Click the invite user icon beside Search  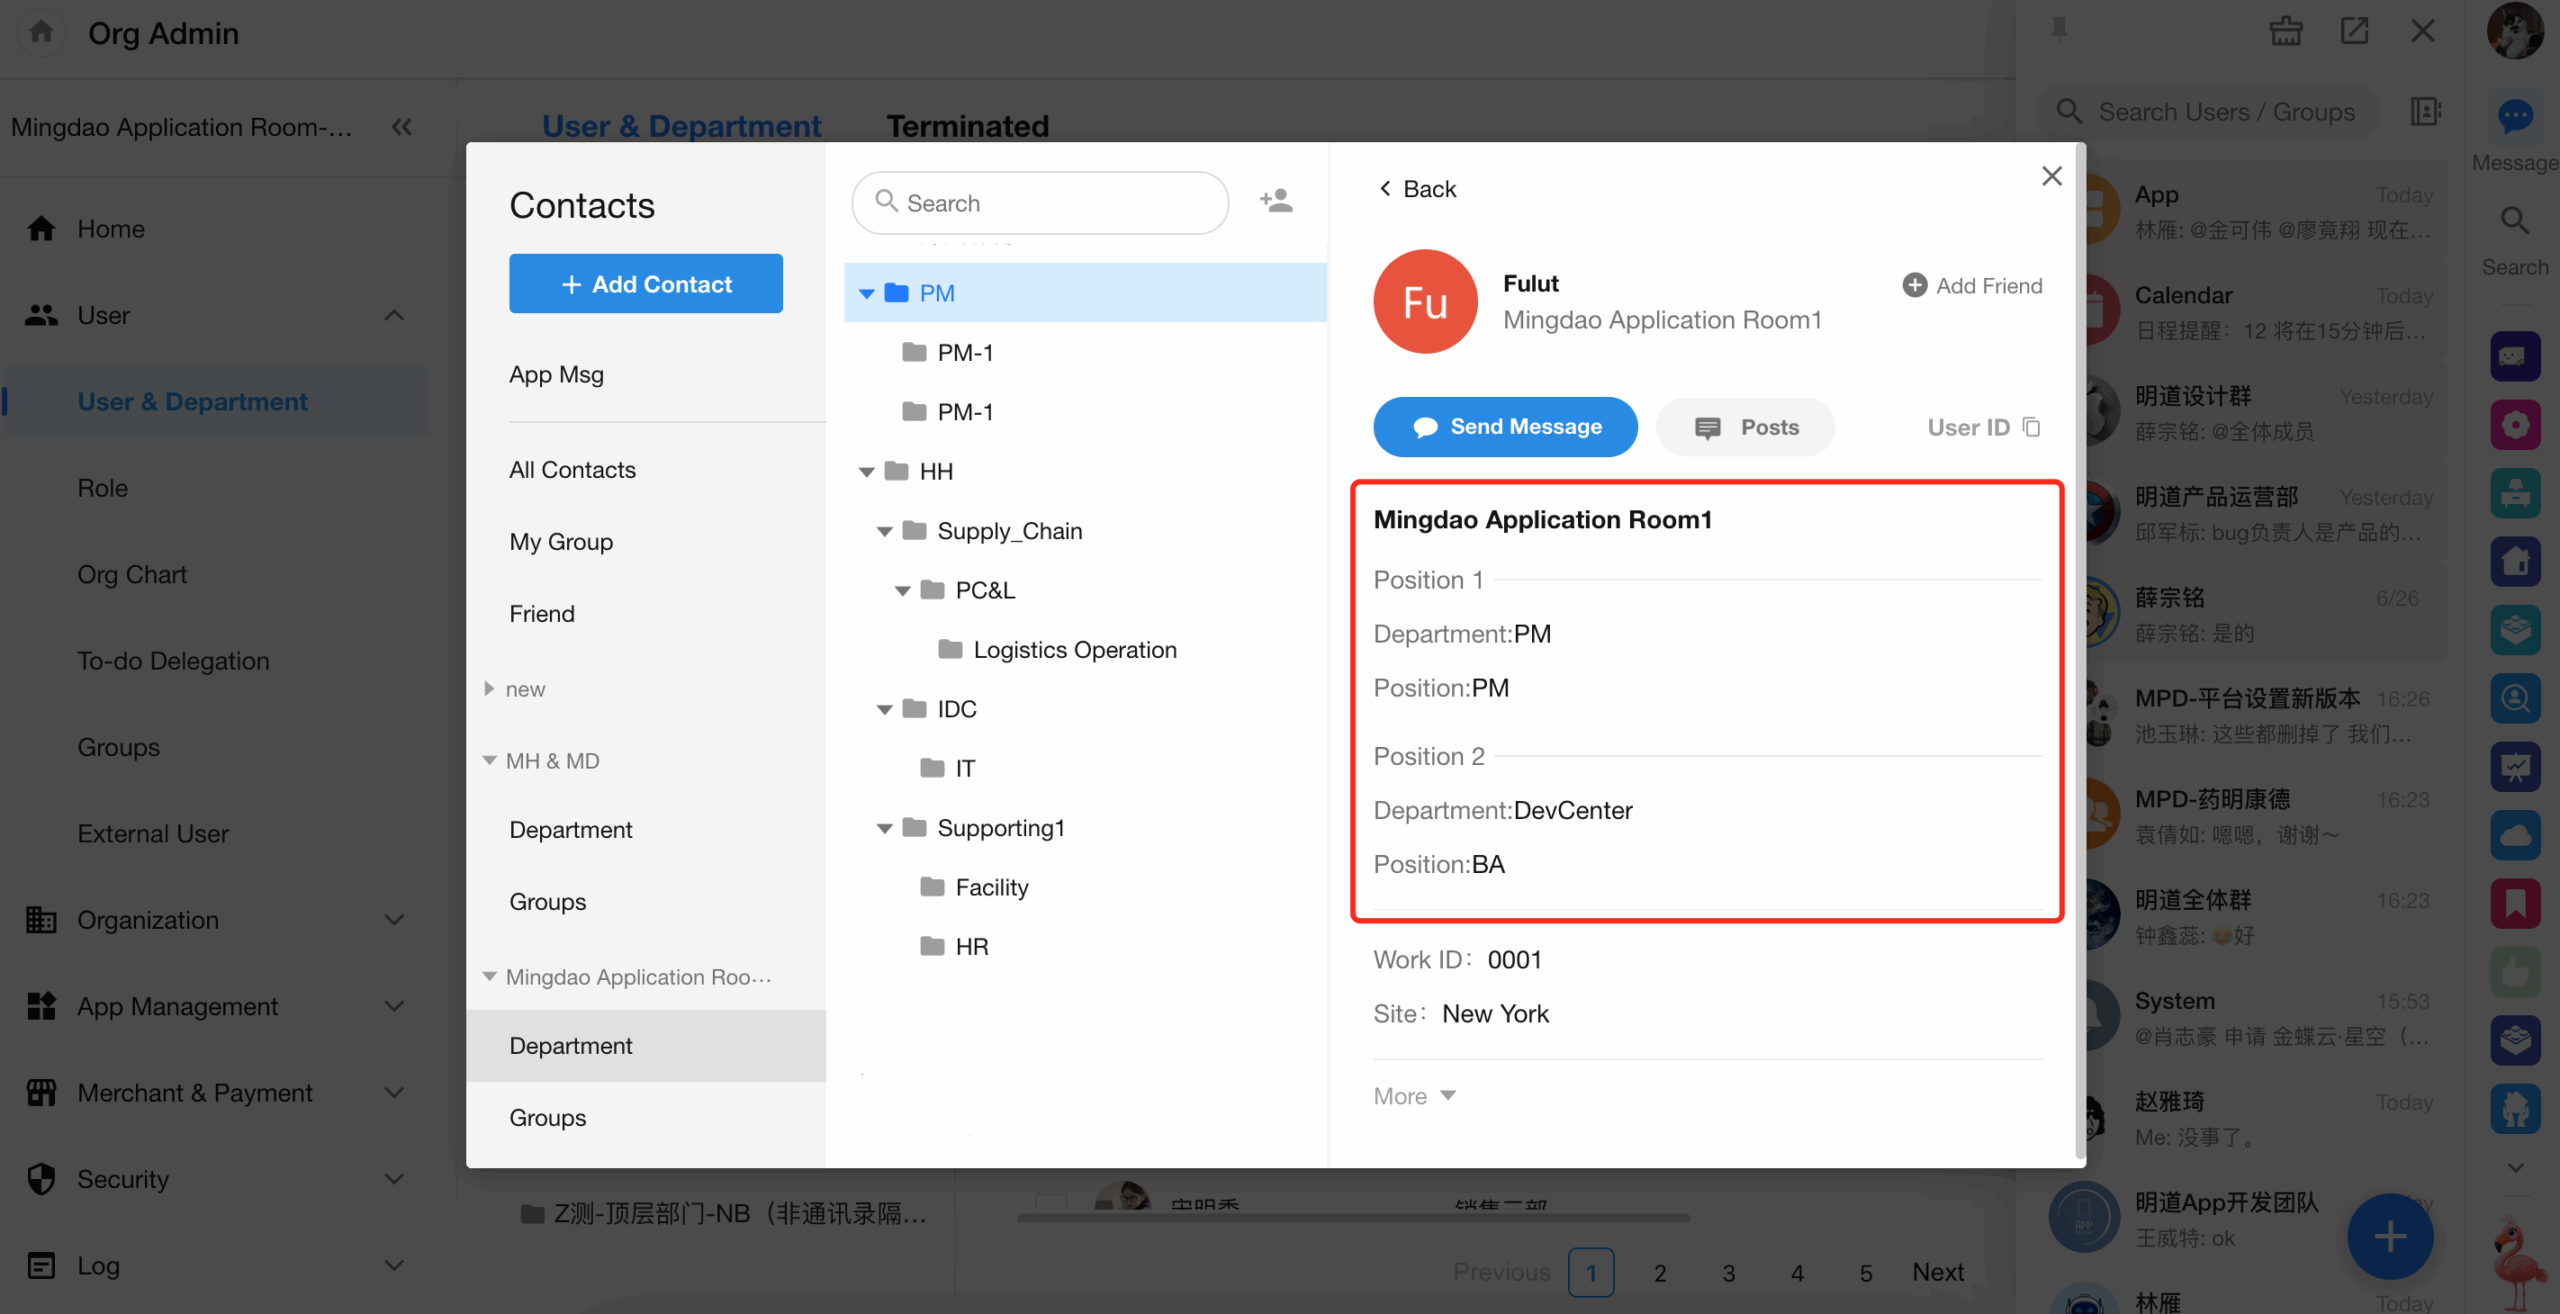click(1276, 202)
